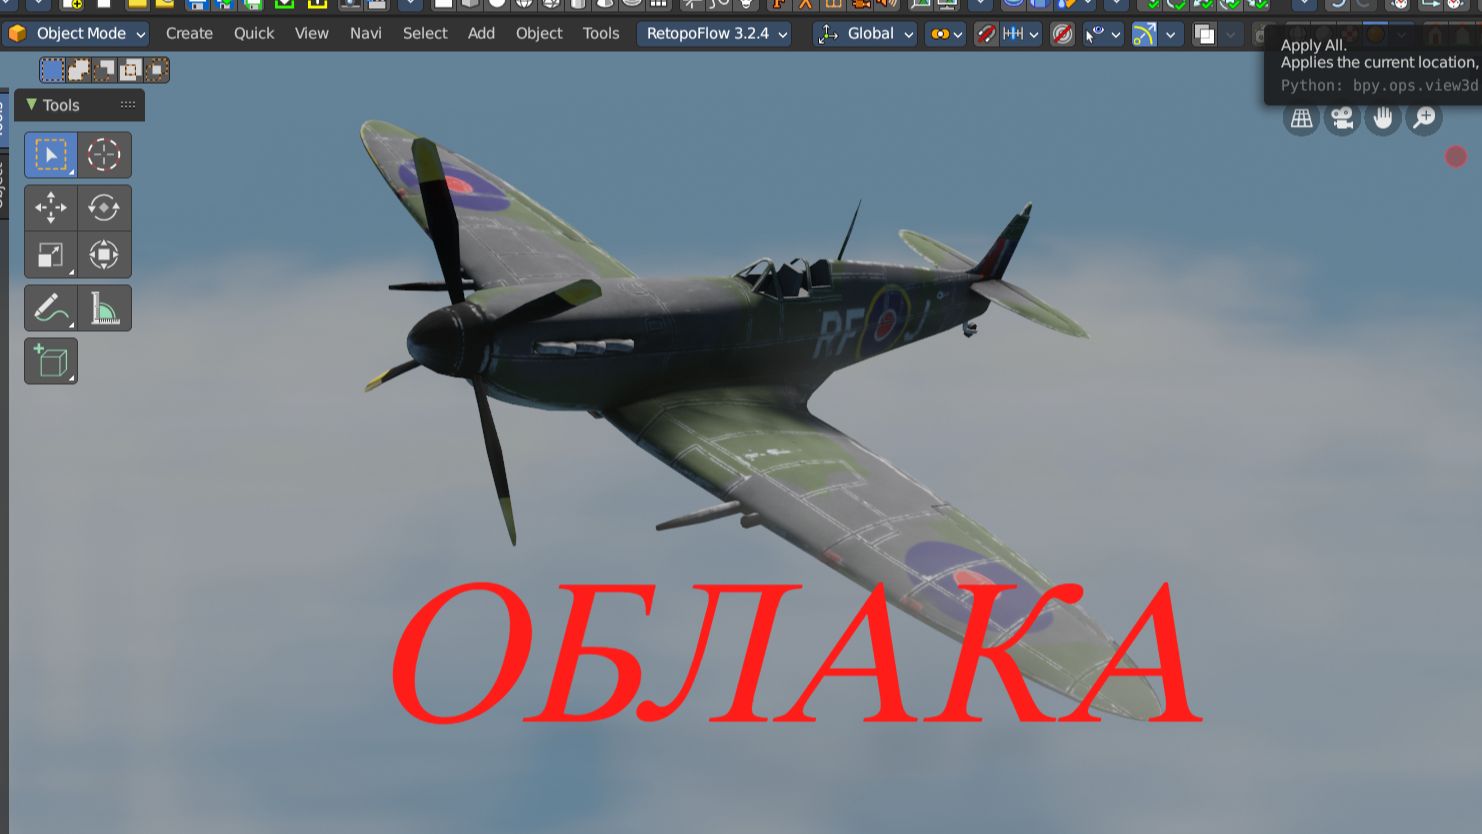Select the Measure tool
The image size is (1482, 834).
coord(104,308)
